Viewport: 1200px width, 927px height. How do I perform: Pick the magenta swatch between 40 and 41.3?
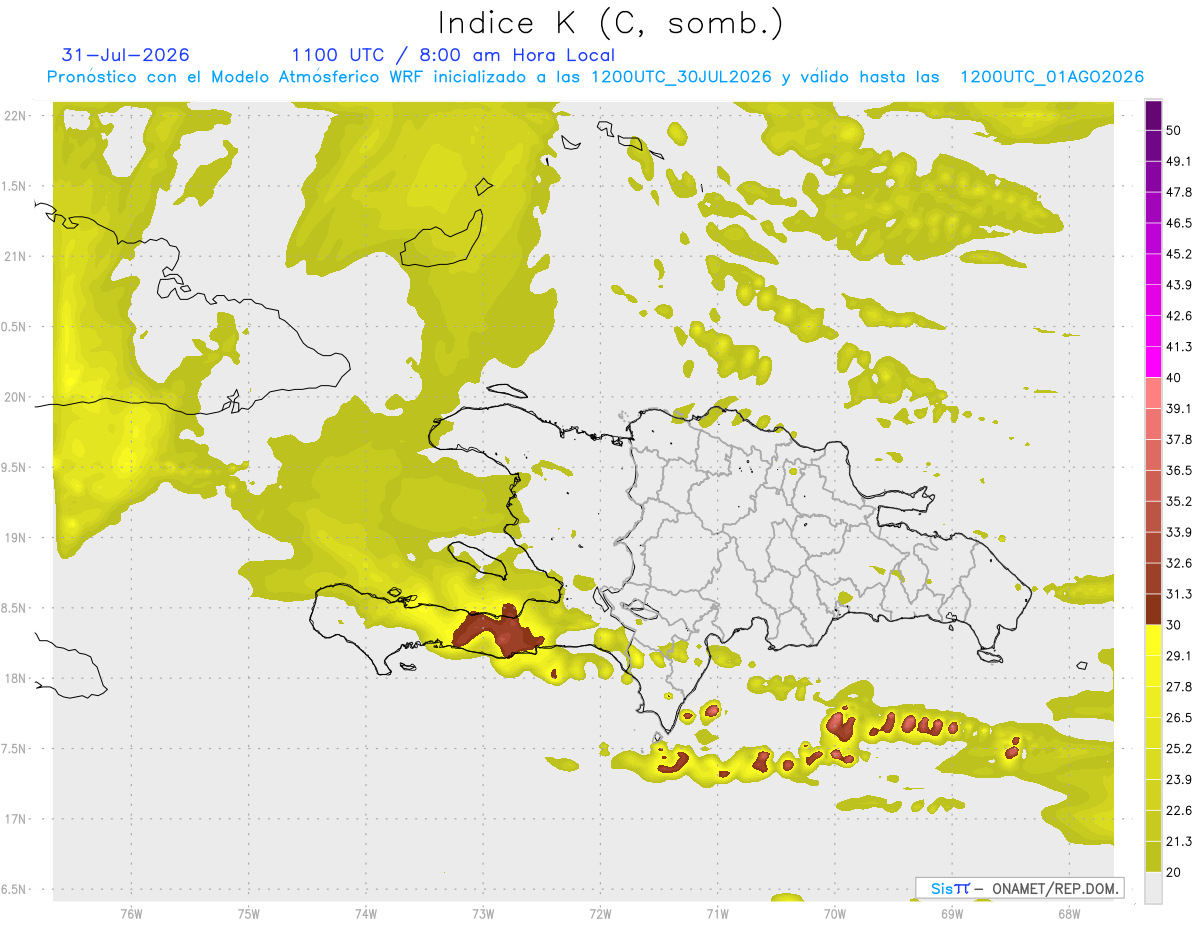tap(1153, 362)
